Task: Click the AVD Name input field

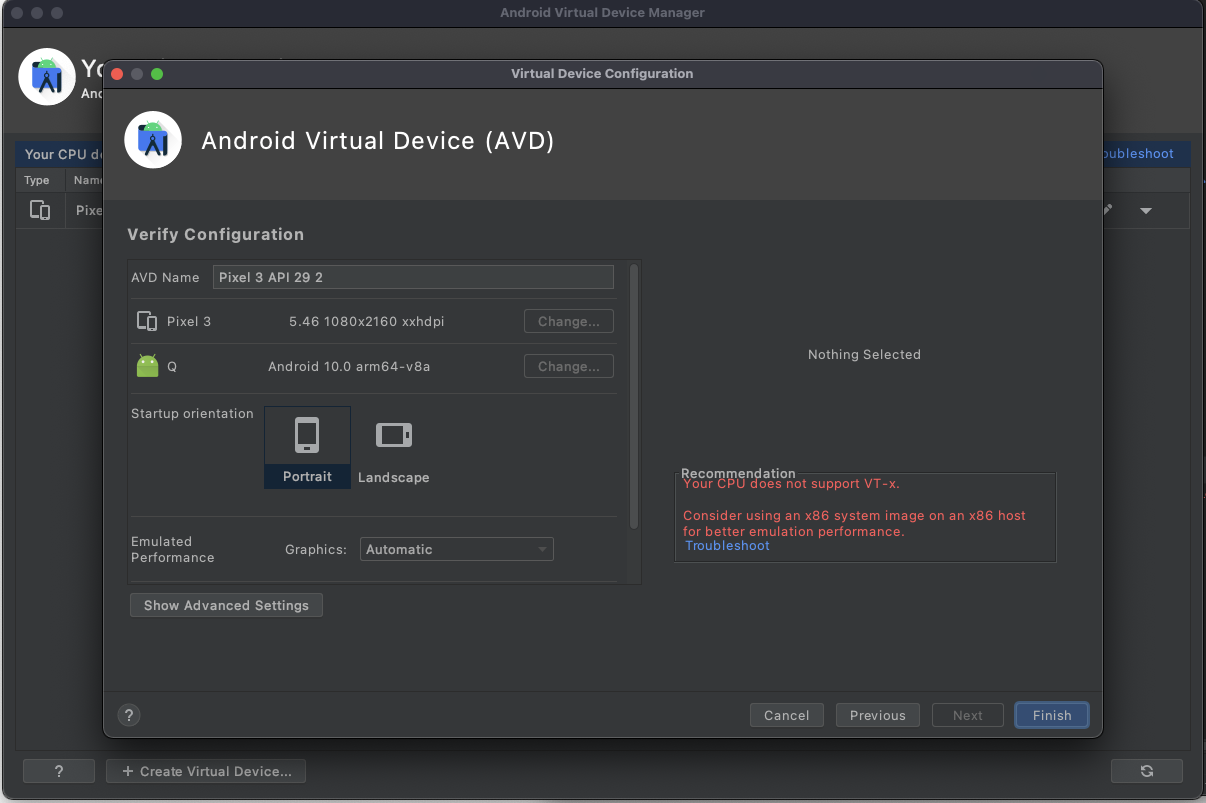Action: (413, 277)
